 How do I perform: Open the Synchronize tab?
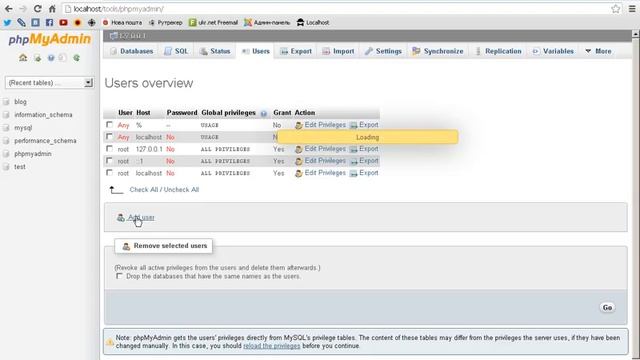click(x=438, y=51)
